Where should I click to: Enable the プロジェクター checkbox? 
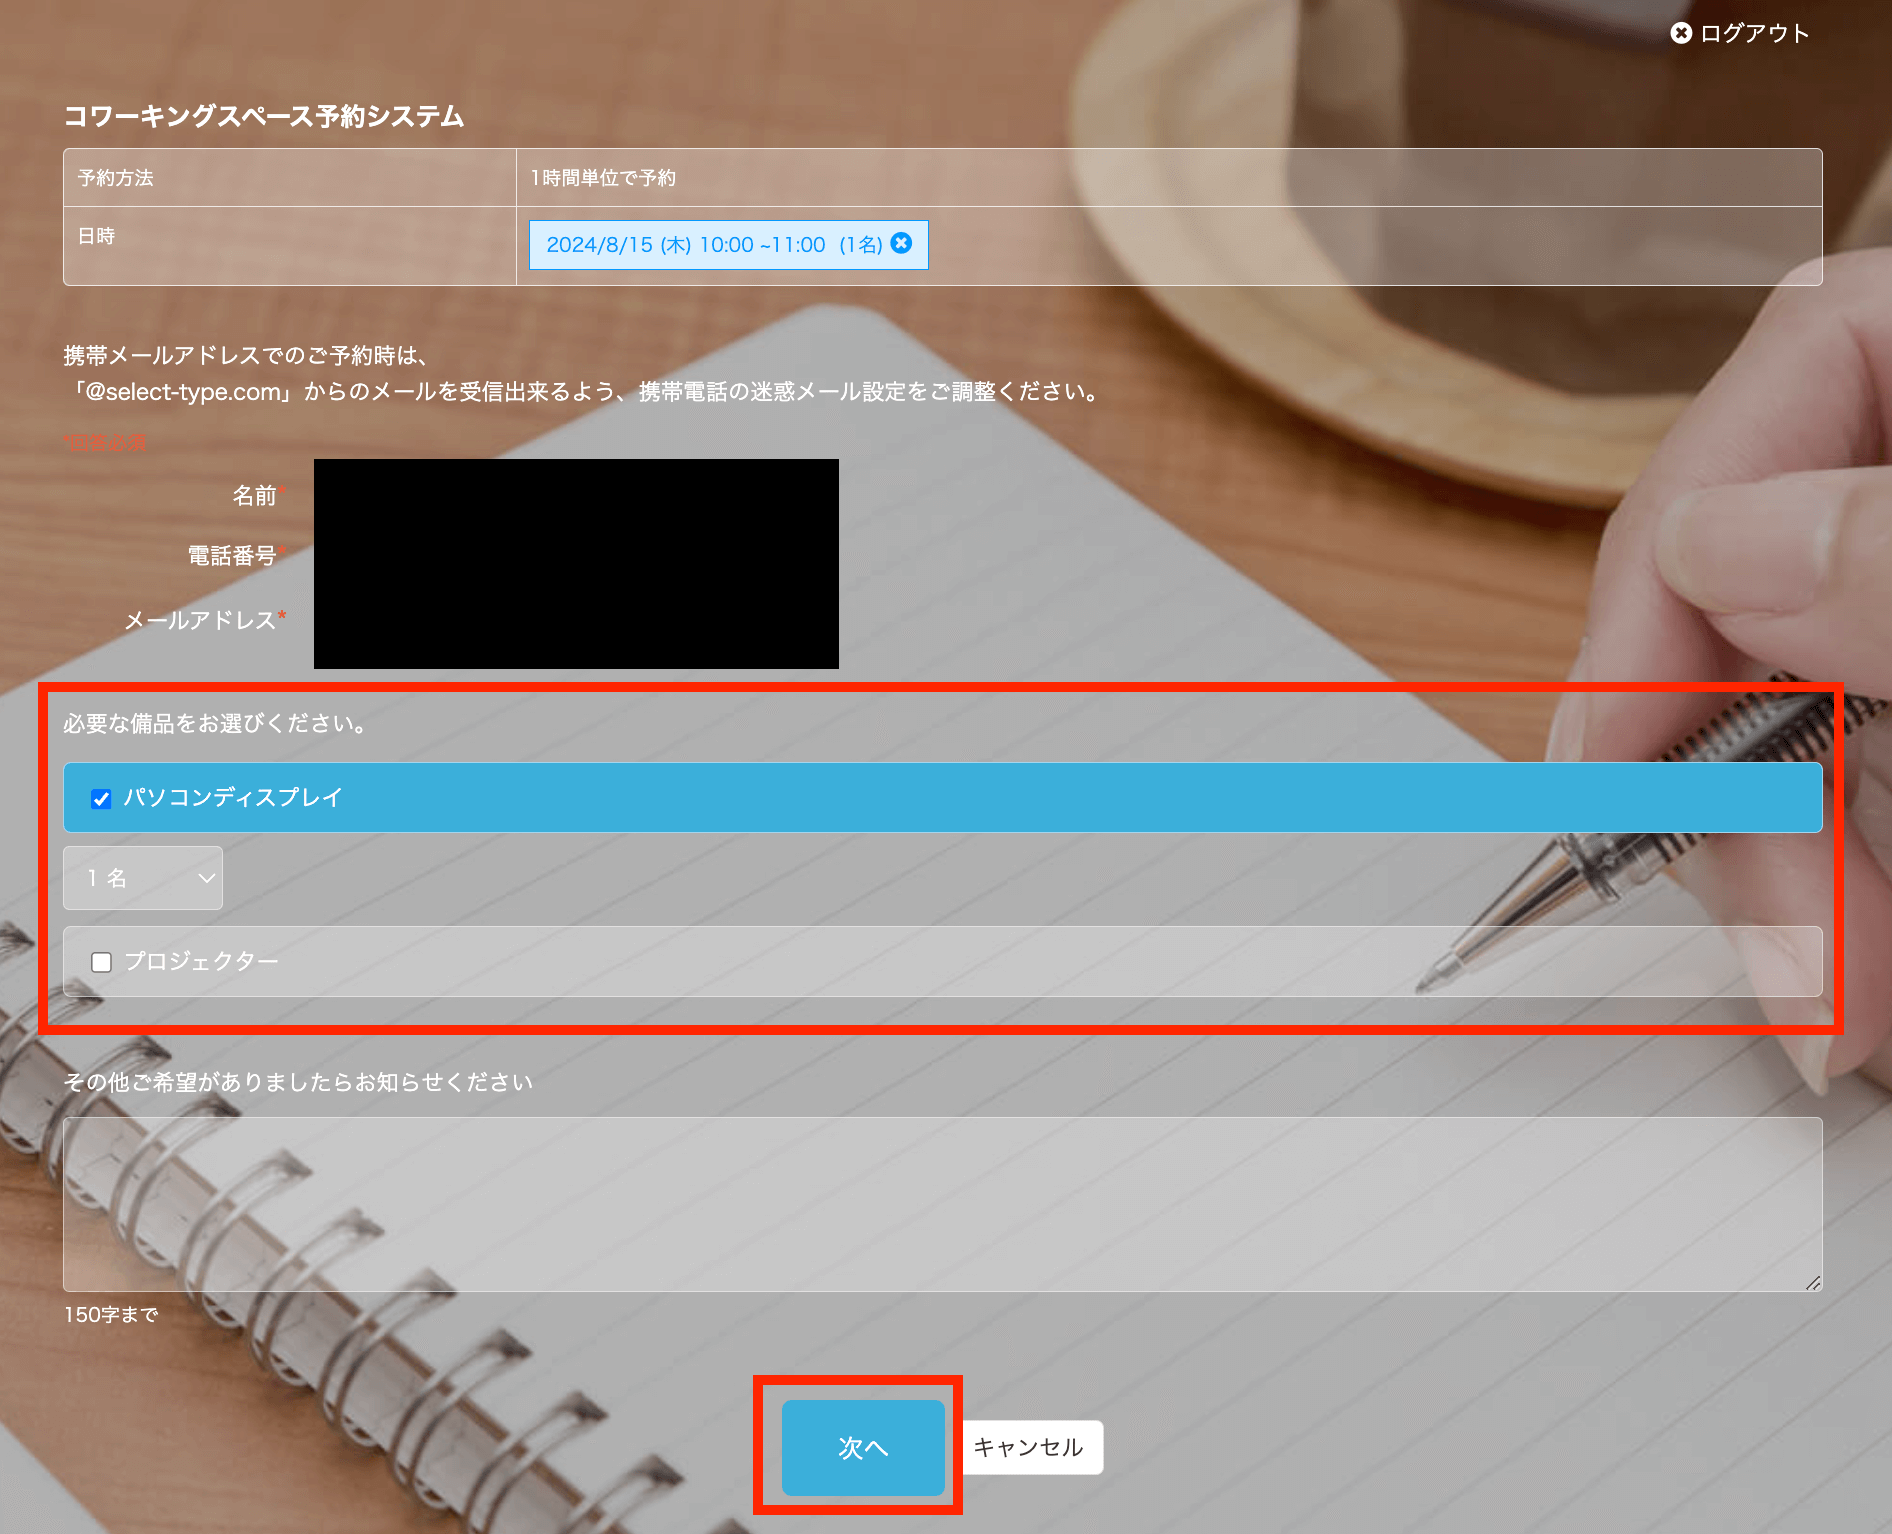tap(101, 962)
